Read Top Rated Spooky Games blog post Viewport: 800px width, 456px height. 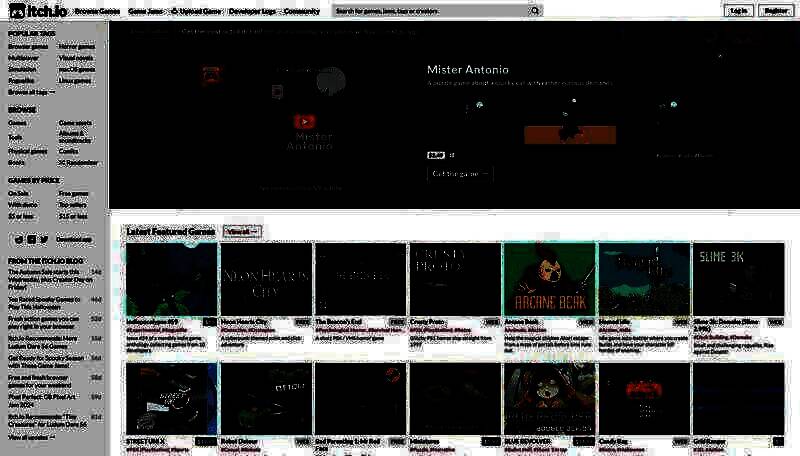click(44, 303)
